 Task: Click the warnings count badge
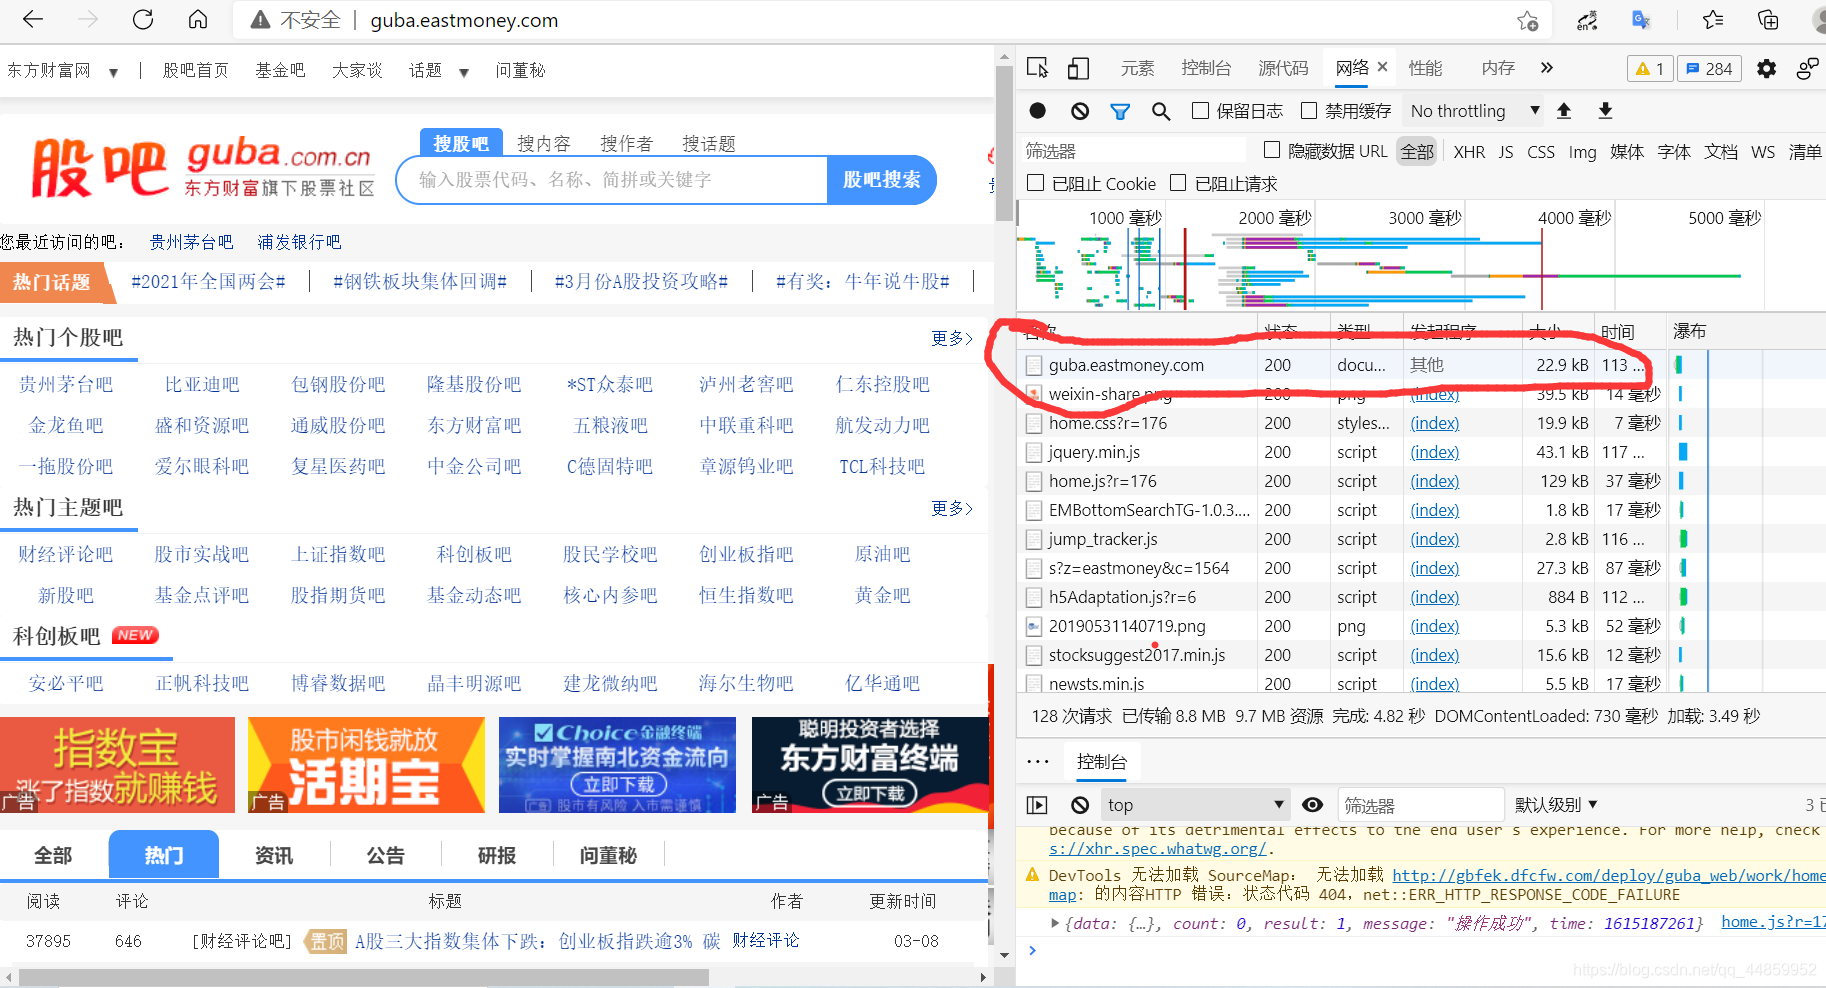pyautogui.click(x=1650, y=68)
